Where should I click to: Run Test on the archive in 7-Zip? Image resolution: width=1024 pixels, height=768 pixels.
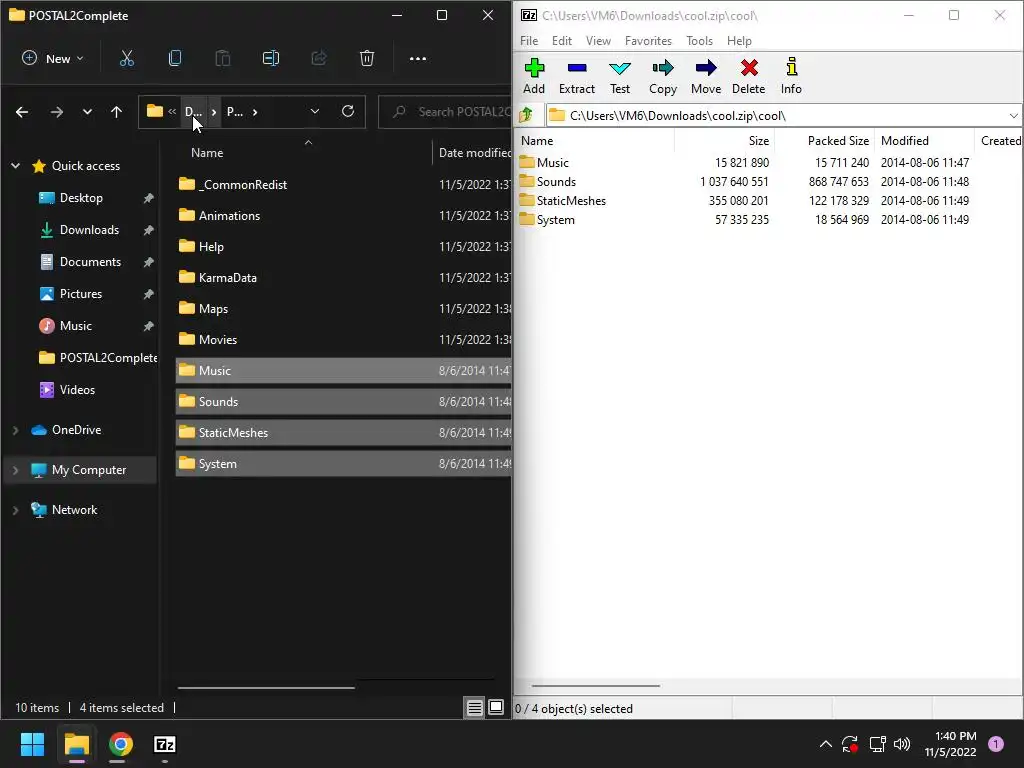[x=620, y=76]
